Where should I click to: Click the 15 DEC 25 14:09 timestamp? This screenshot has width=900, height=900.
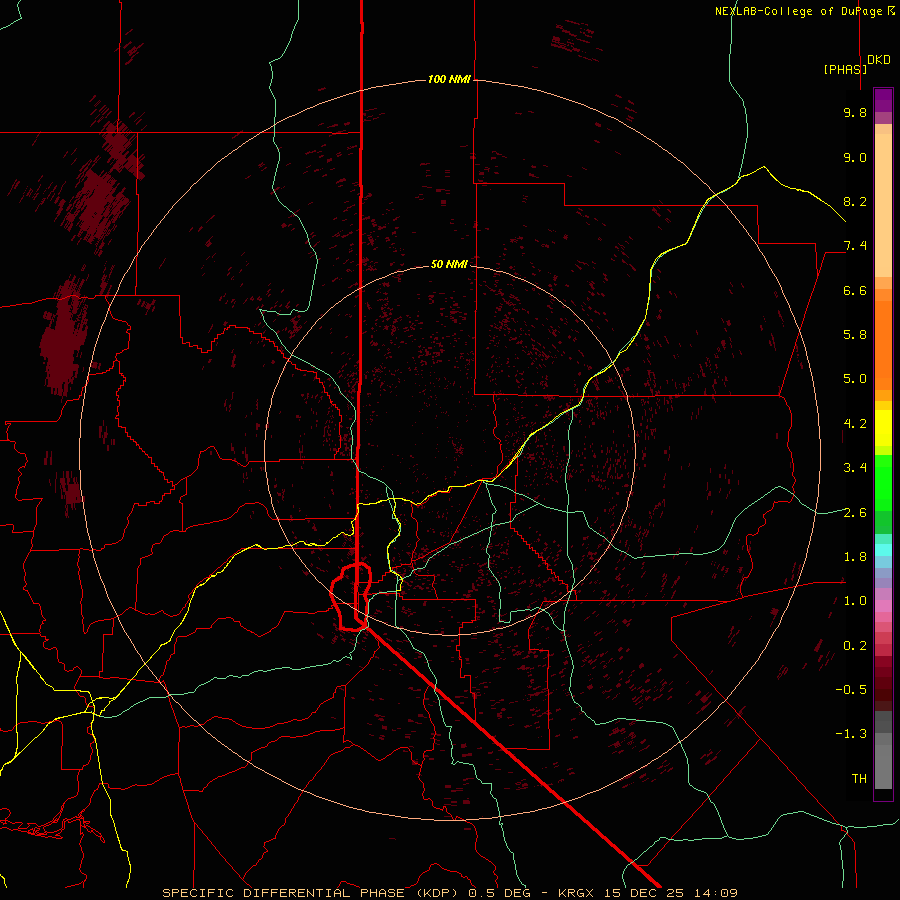671,893
